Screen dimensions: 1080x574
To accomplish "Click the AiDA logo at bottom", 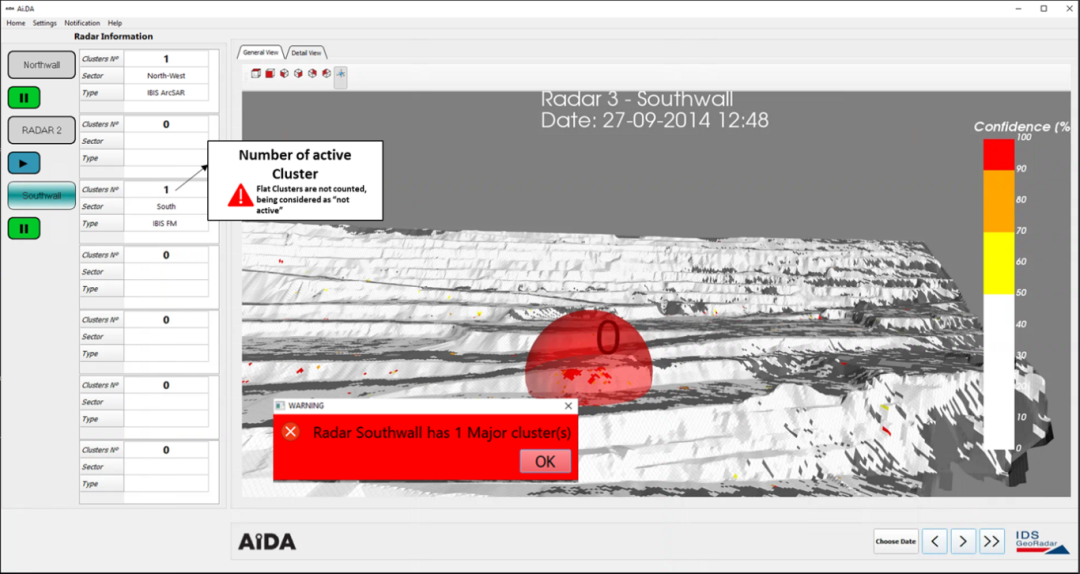I will point(267,542).
